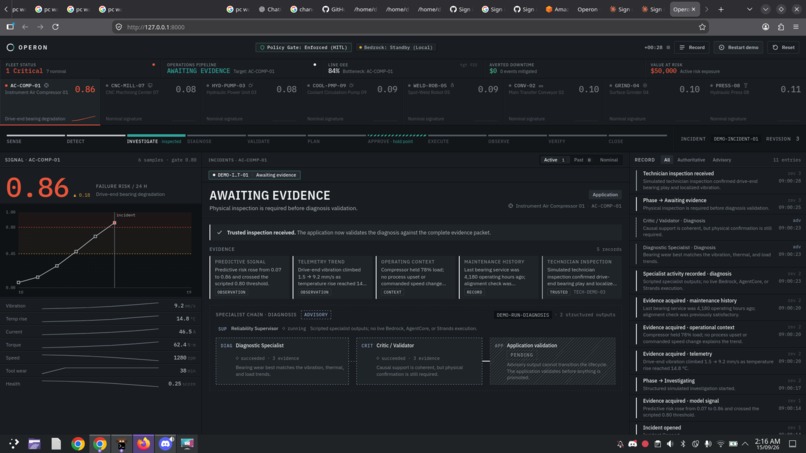Switch incidents list to Nominal
This screenshot has width=806, height=453.
609,160
